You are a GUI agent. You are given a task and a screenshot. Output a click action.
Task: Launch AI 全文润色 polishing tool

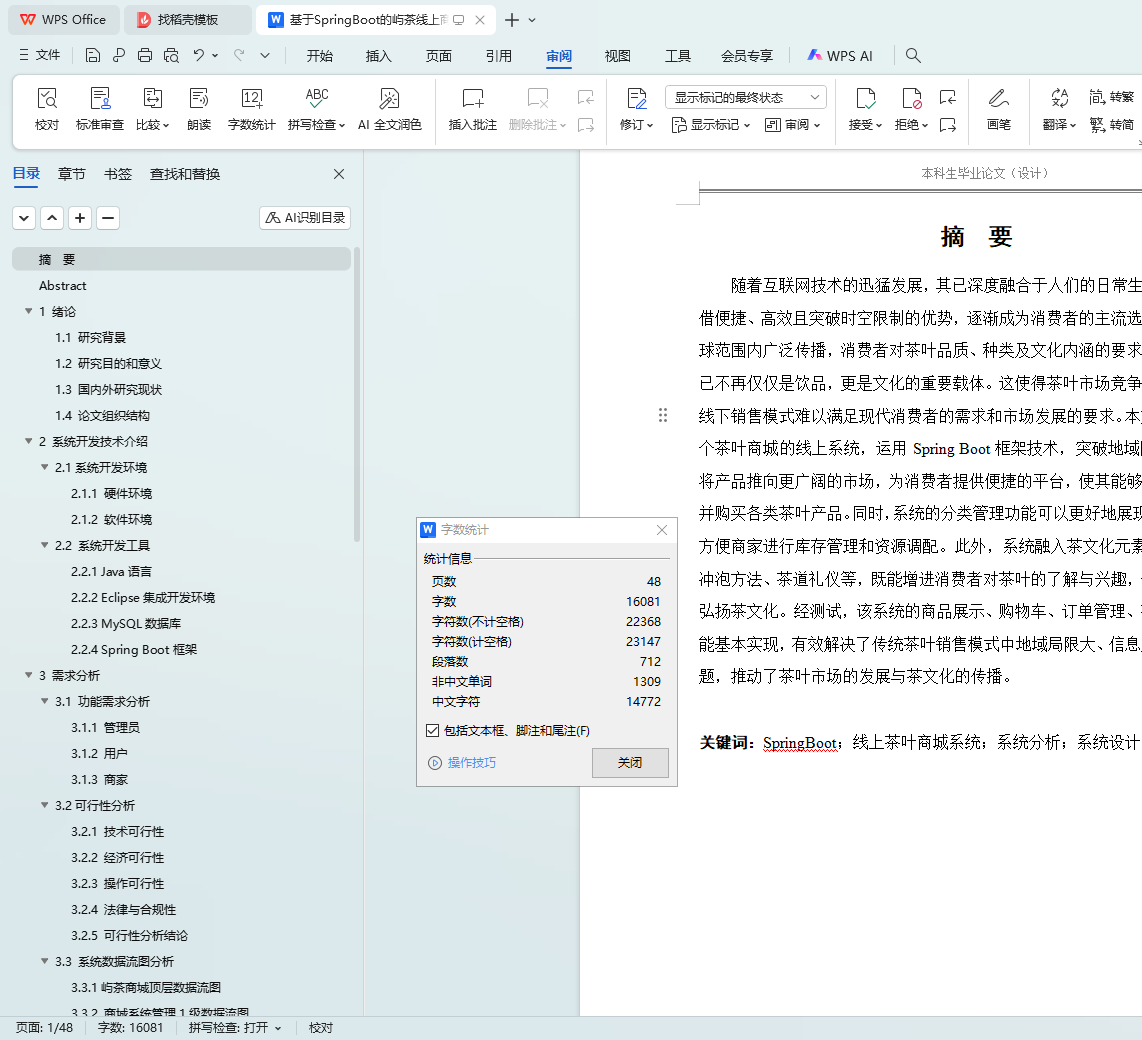[390, 109]
